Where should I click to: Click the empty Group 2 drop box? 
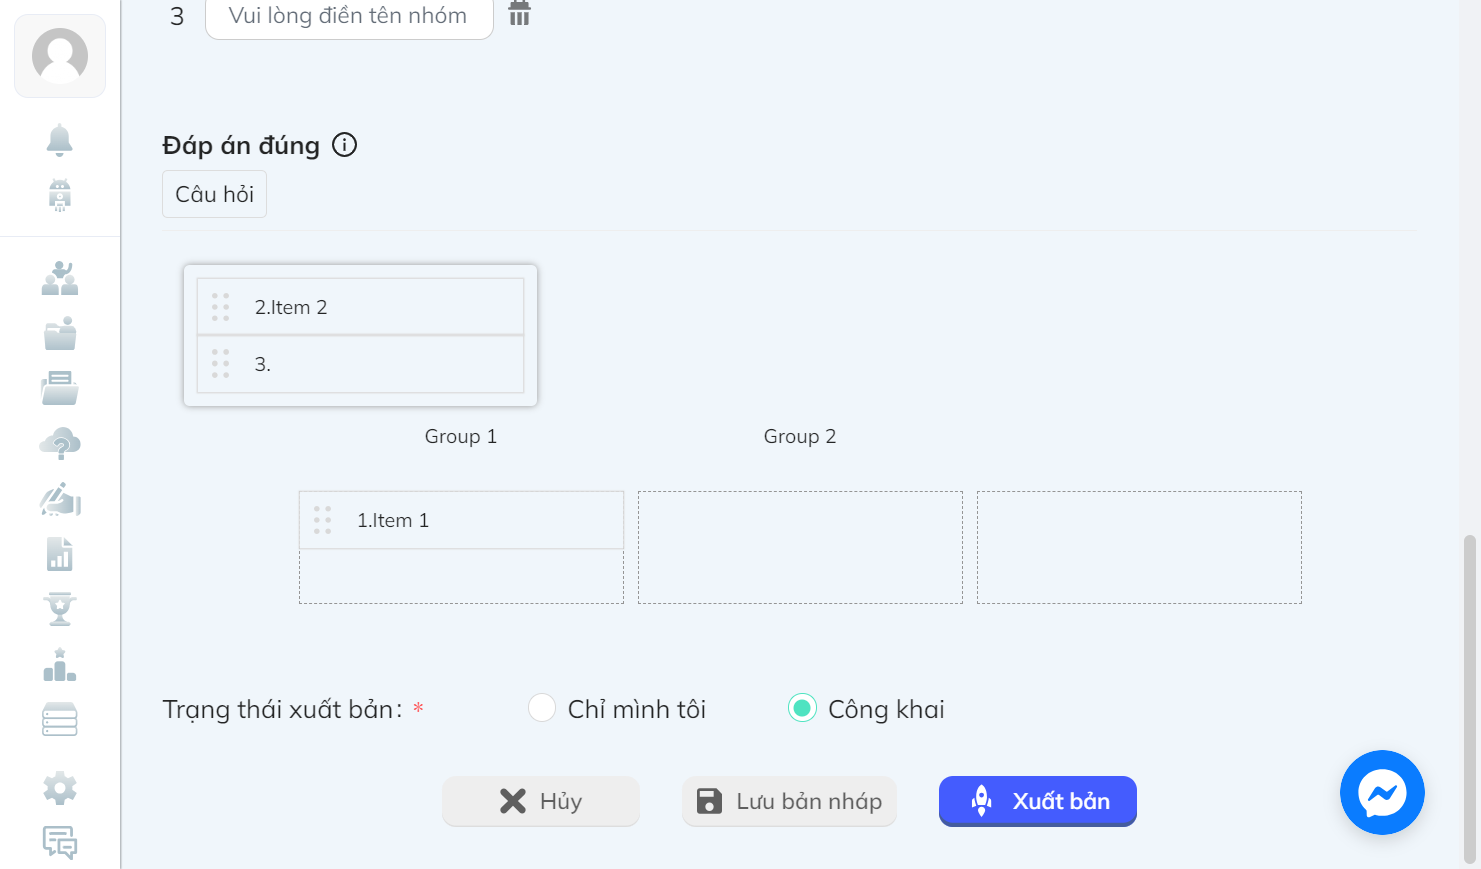[800, 547]
